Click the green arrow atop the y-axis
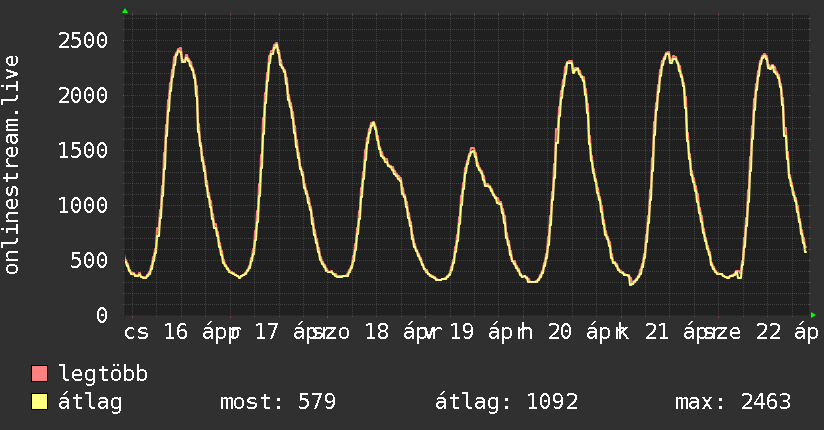 coord(125,11)
